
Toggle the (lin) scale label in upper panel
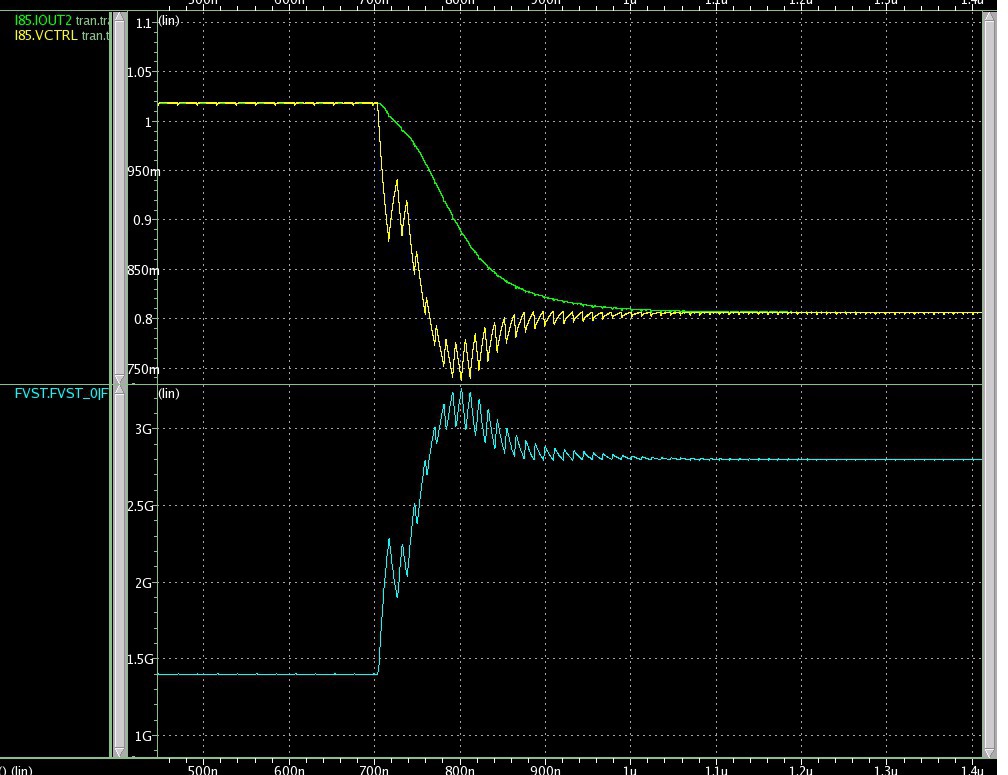(x=169, y=21)
